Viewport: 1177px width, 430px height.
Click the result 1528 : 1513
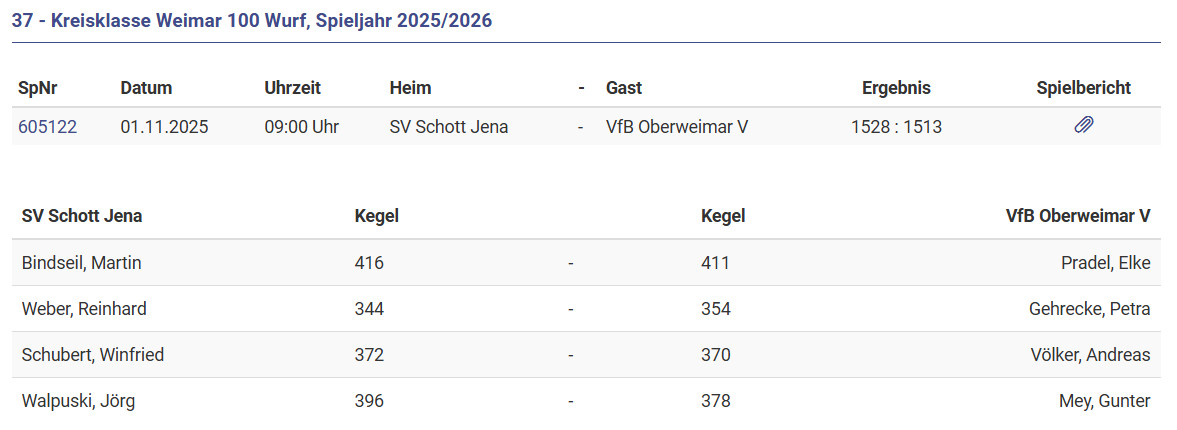click(x=896, y=127)
